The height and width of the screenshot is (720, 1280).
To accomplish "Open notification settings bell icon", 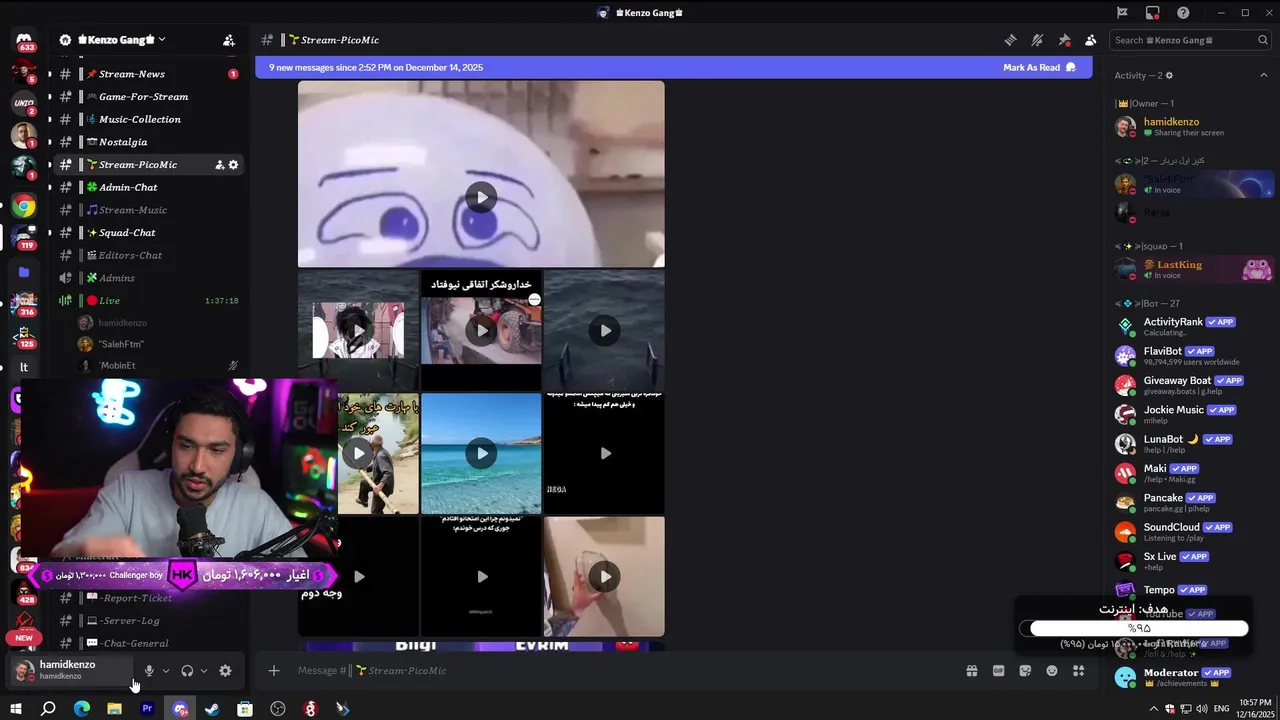I will pos(1037,40).
